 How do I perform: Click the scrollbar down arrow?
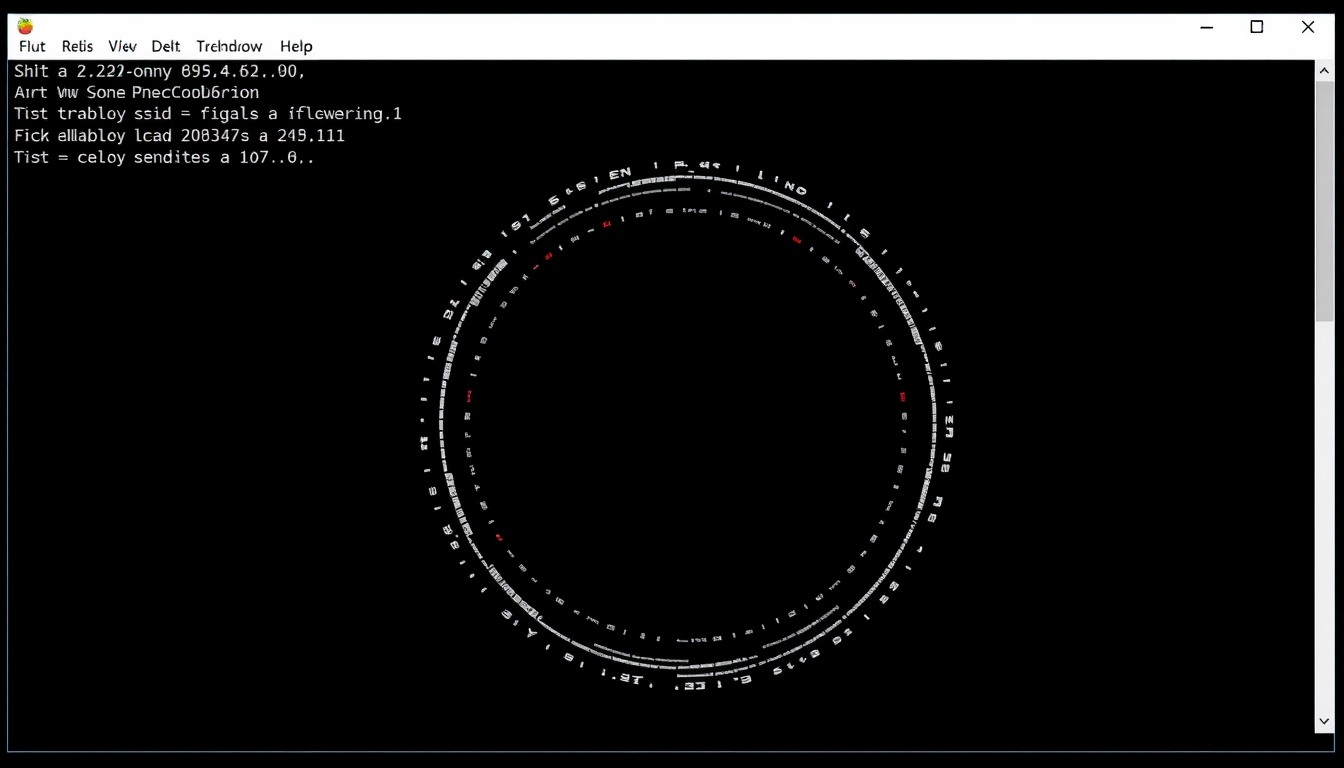(x=1324, y=721)
